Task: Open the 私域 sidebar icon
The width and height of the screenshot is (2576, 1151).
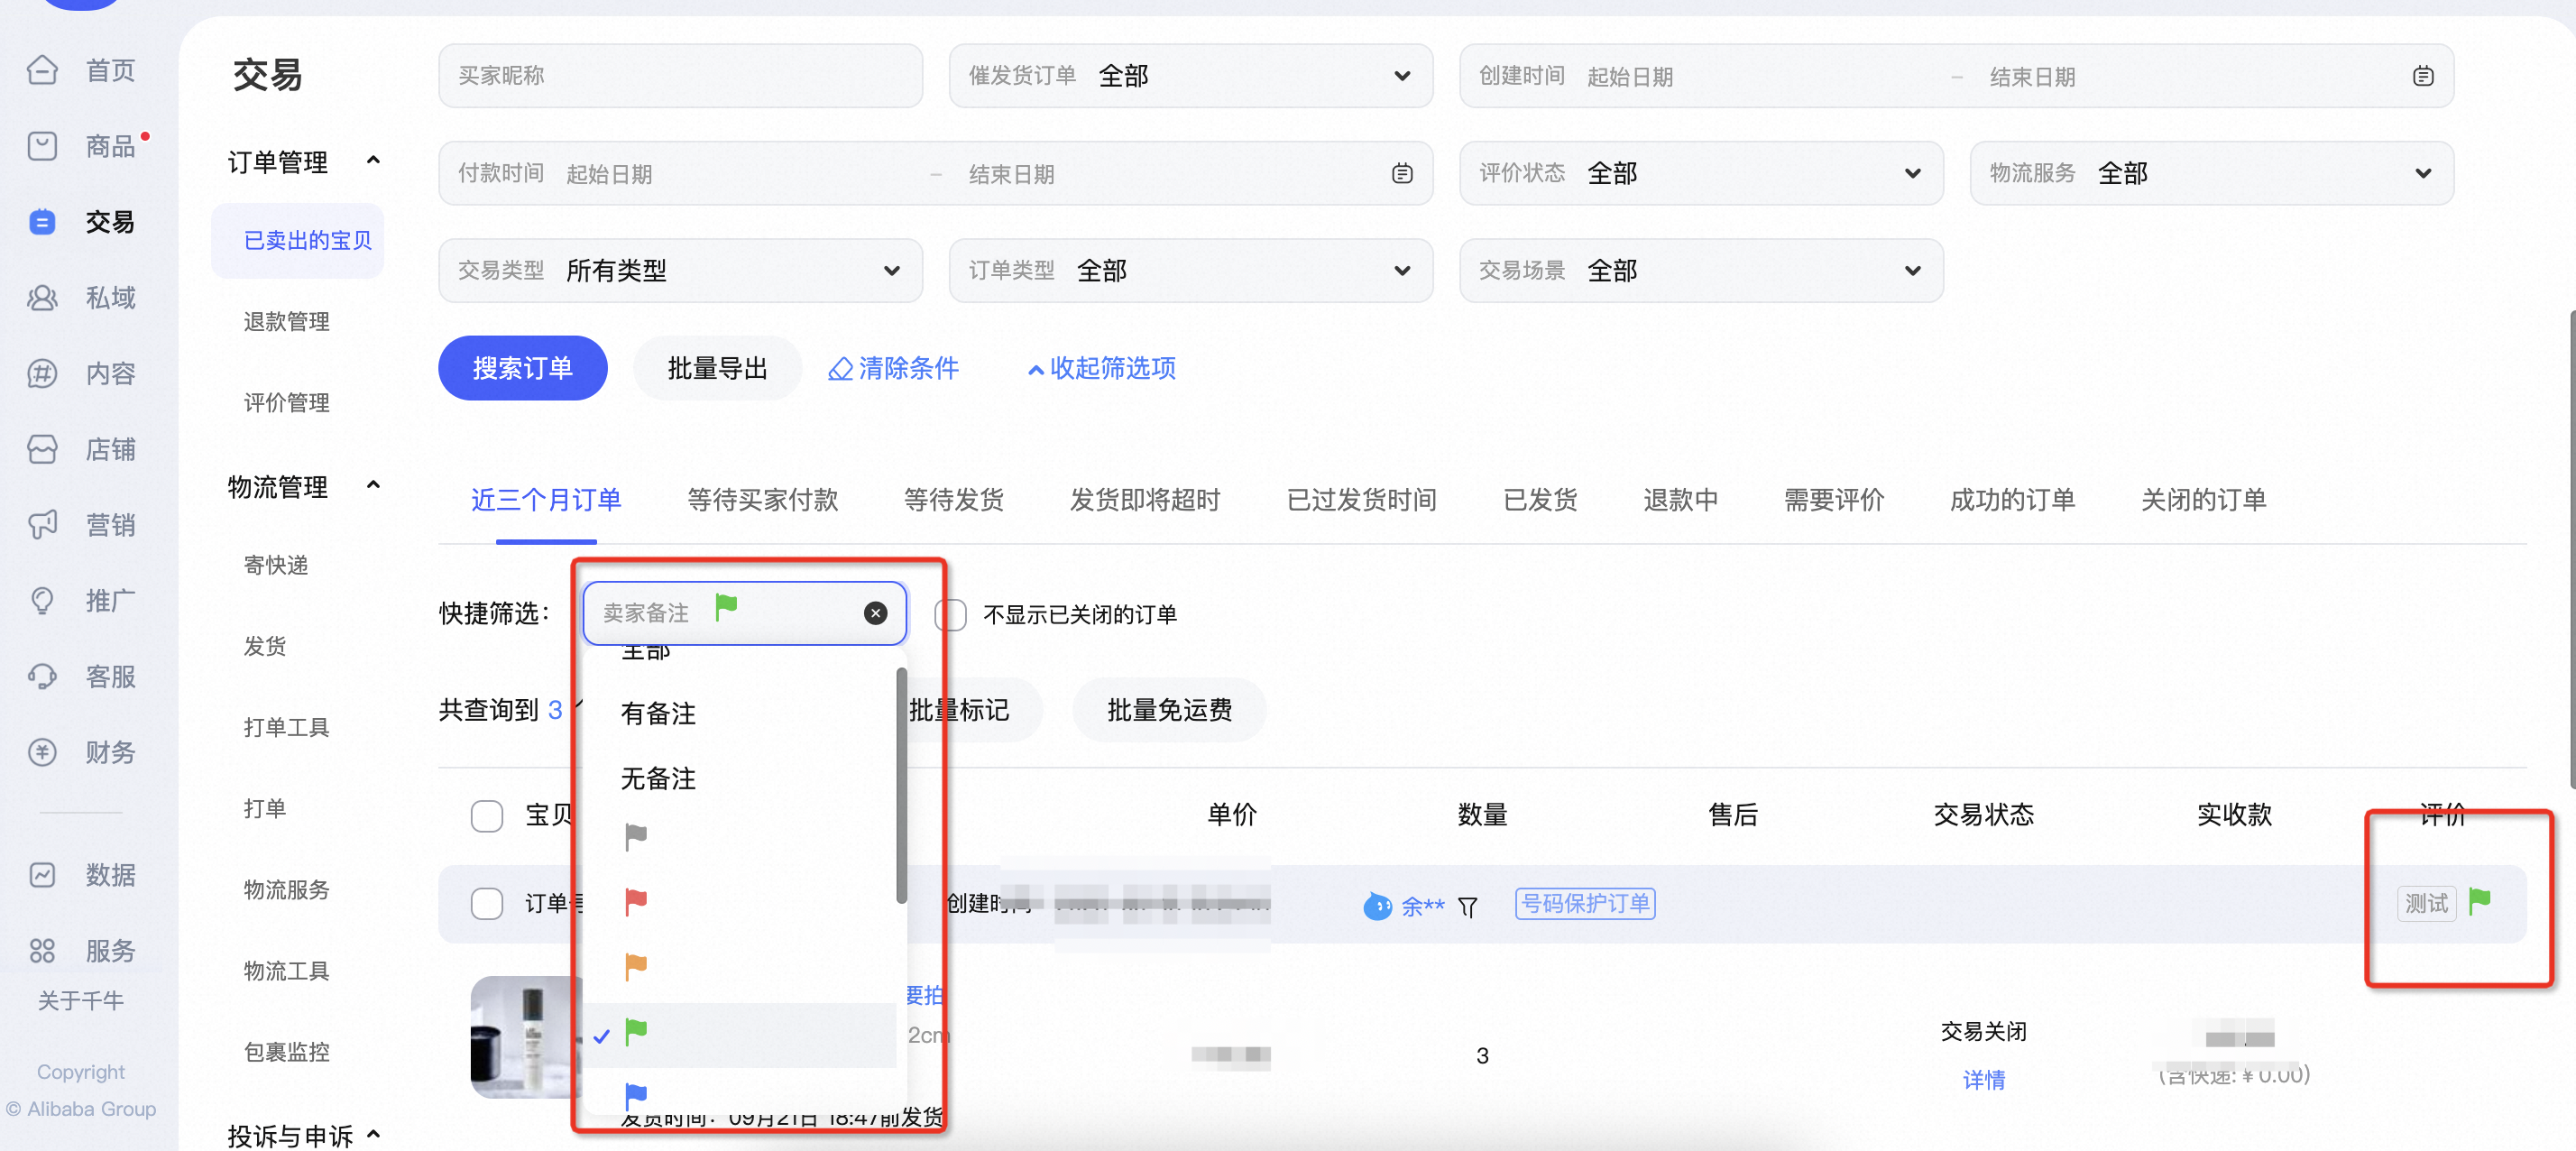Action: pos(42,298)
